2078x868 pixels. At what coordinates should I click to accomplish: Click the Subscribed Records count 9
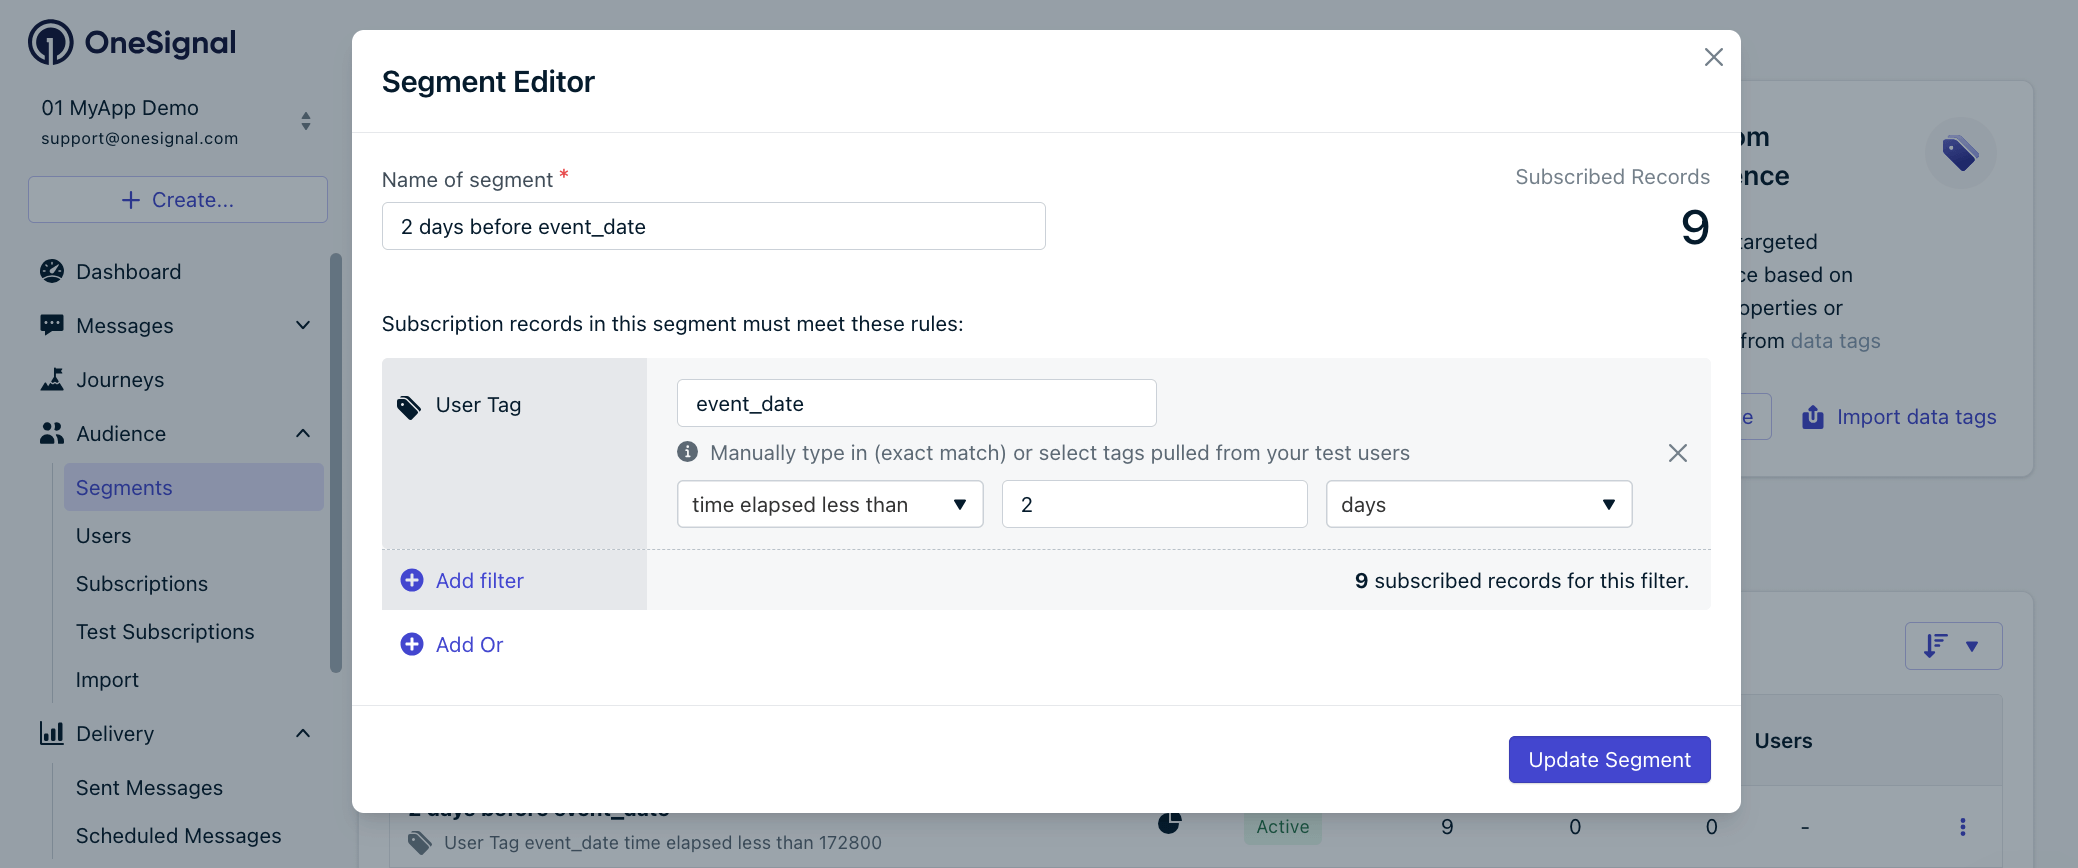1695,227
